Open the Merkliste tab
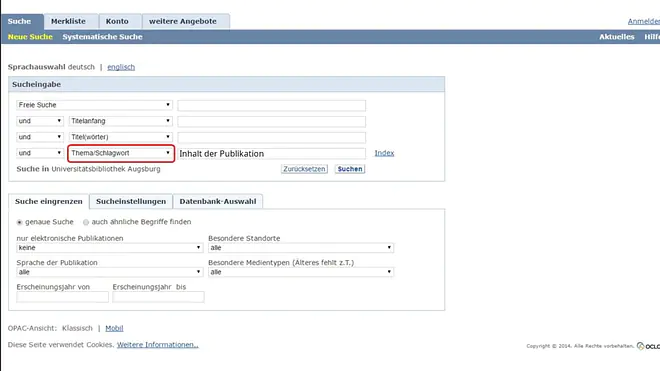The image size is (660, 371). coord(71,21)
